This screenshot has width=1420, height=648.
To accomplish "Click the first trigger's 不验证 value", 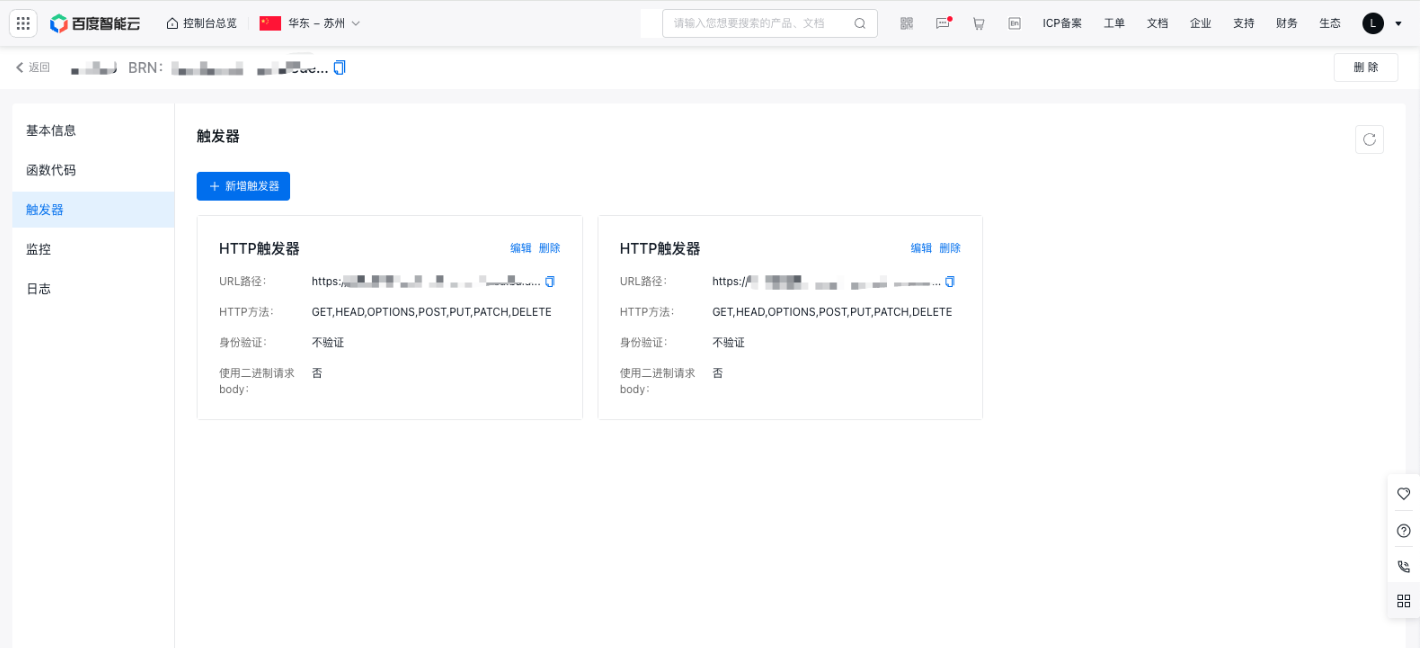I will point(328,342).
